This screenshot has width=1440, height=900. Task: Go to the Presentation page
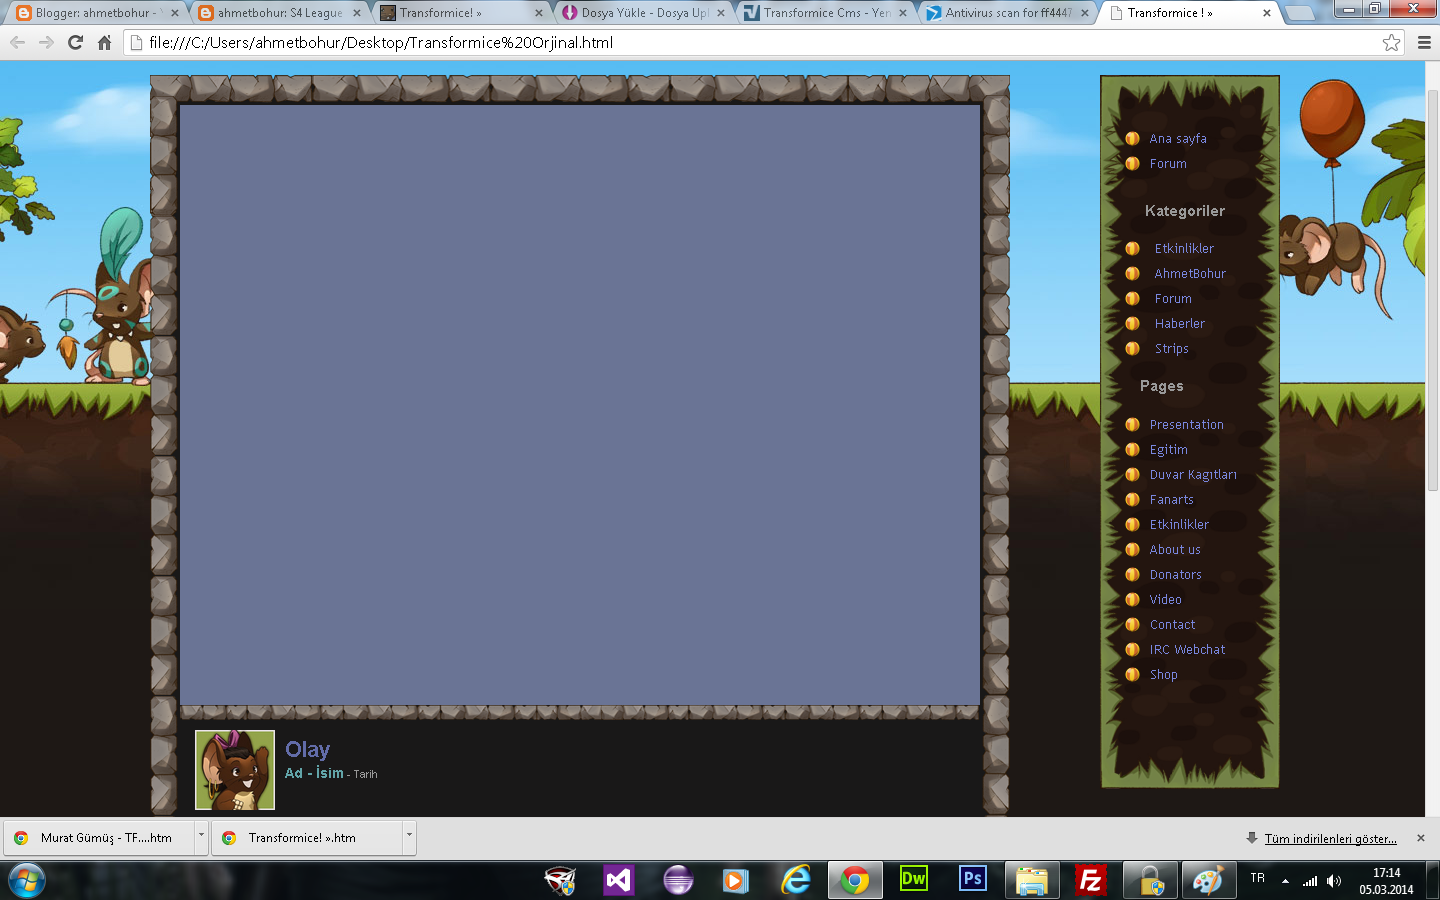click(1187, 425)
